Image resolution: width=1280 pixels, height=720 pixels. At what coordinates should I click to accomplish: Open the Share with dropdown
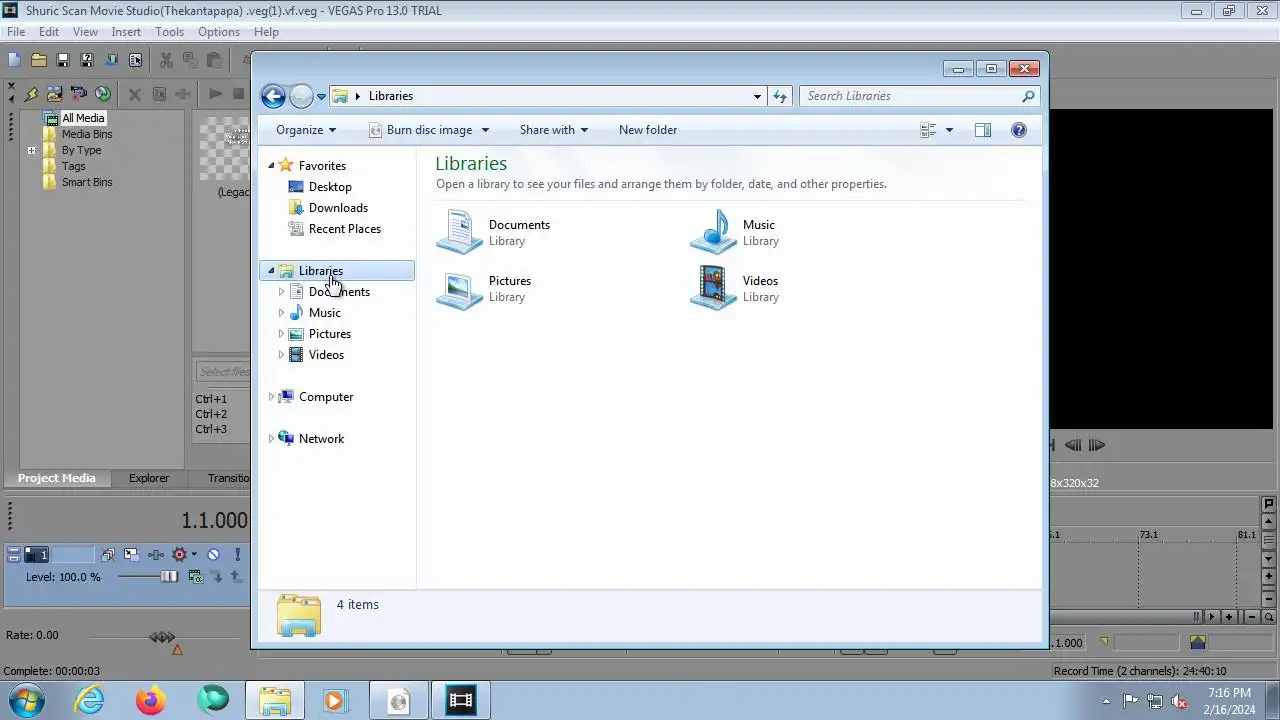pos(554,130)
